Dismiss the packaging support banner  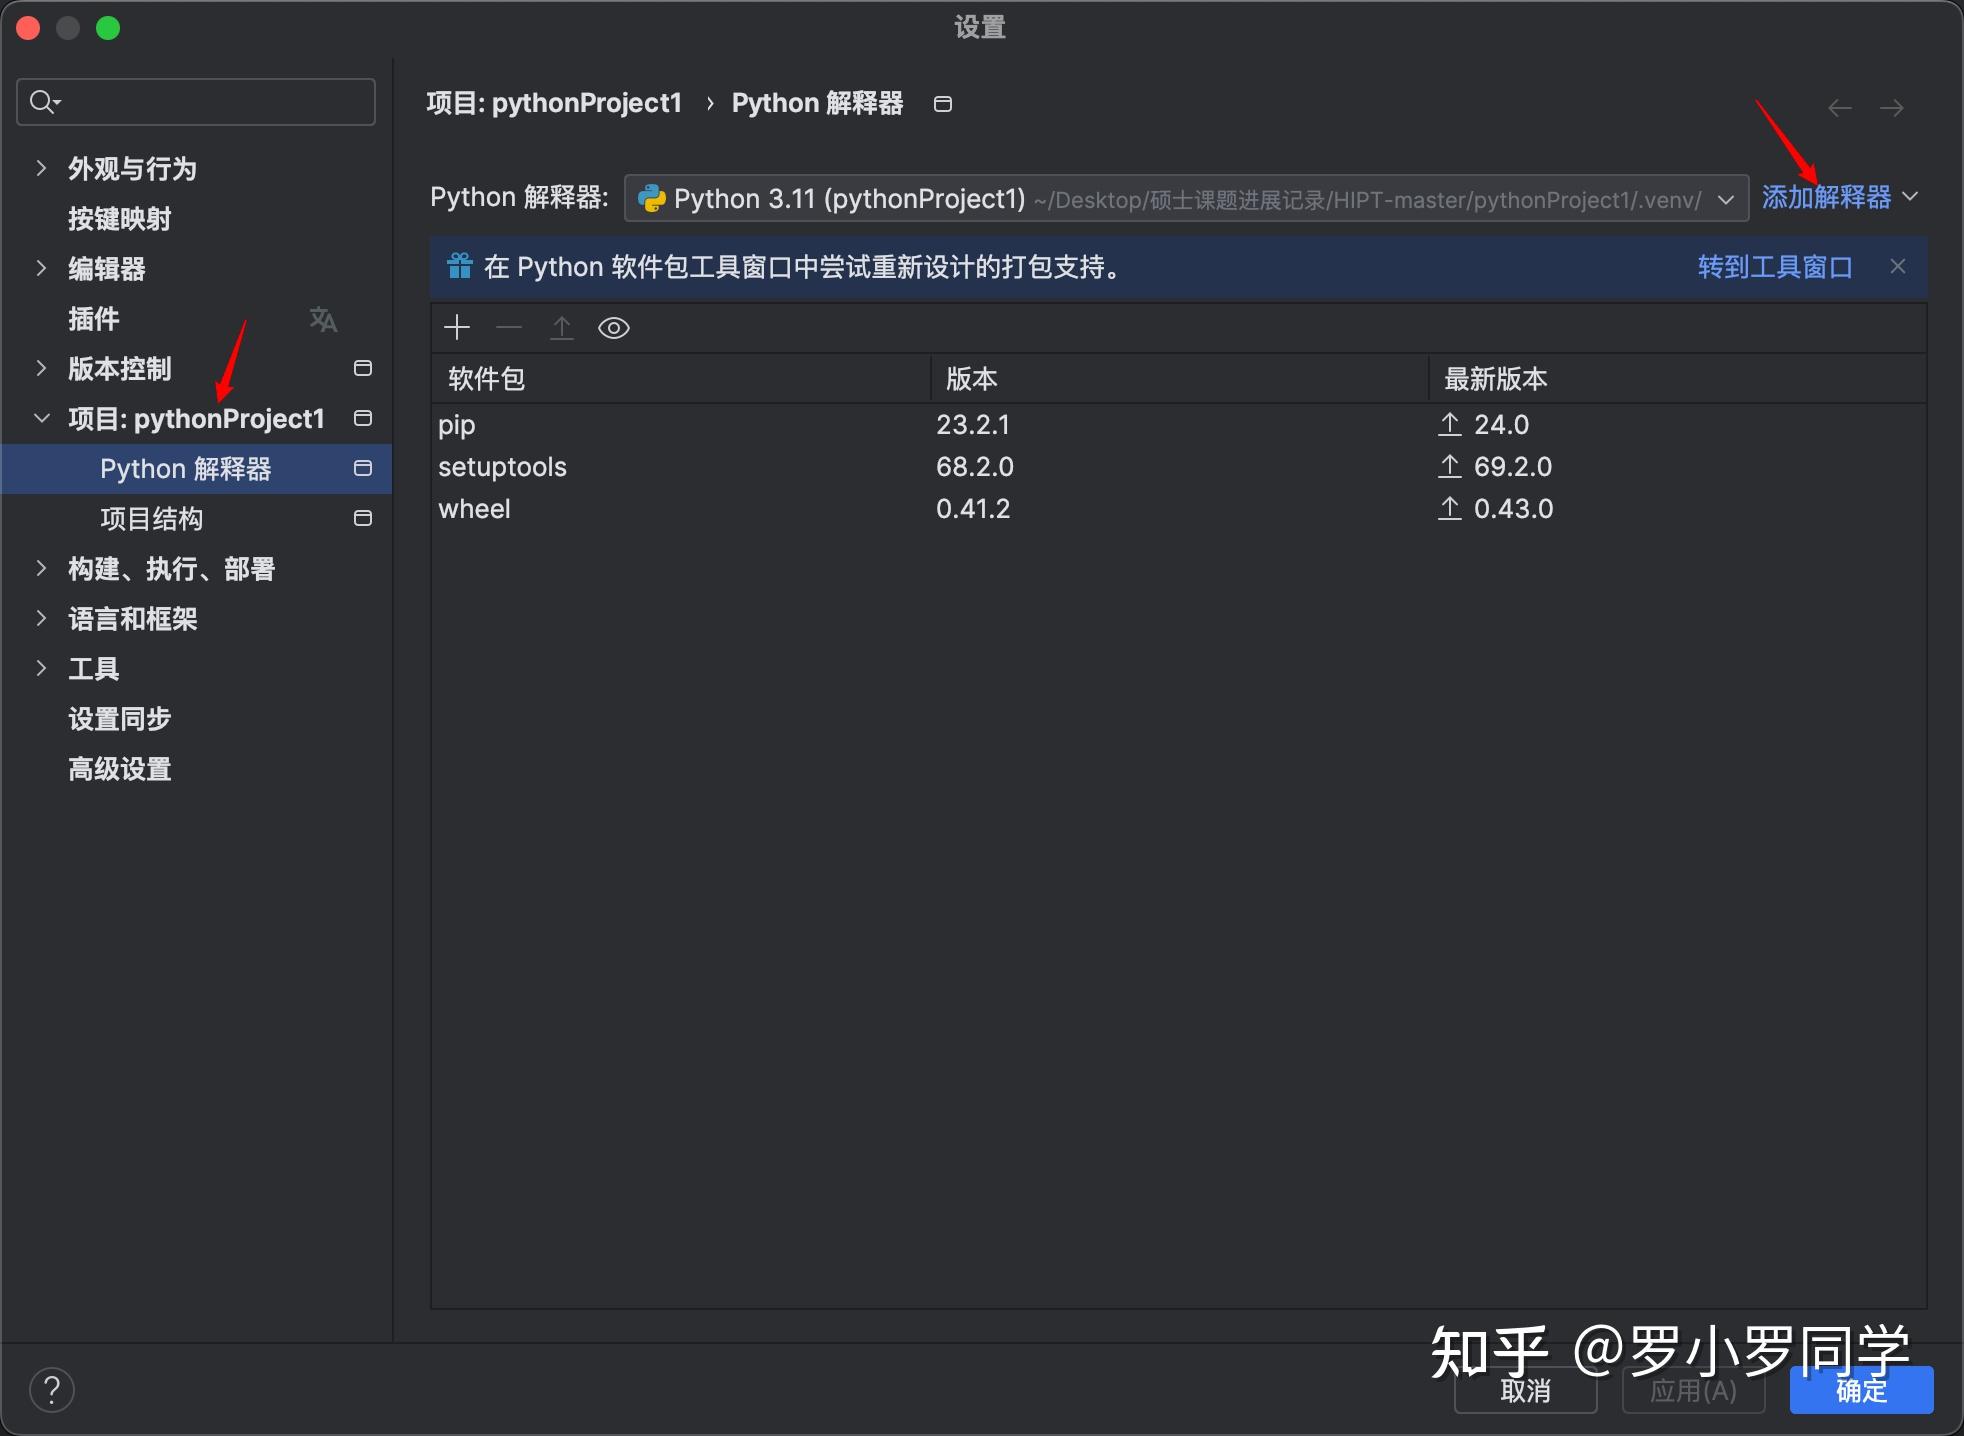coord(1898,266)
